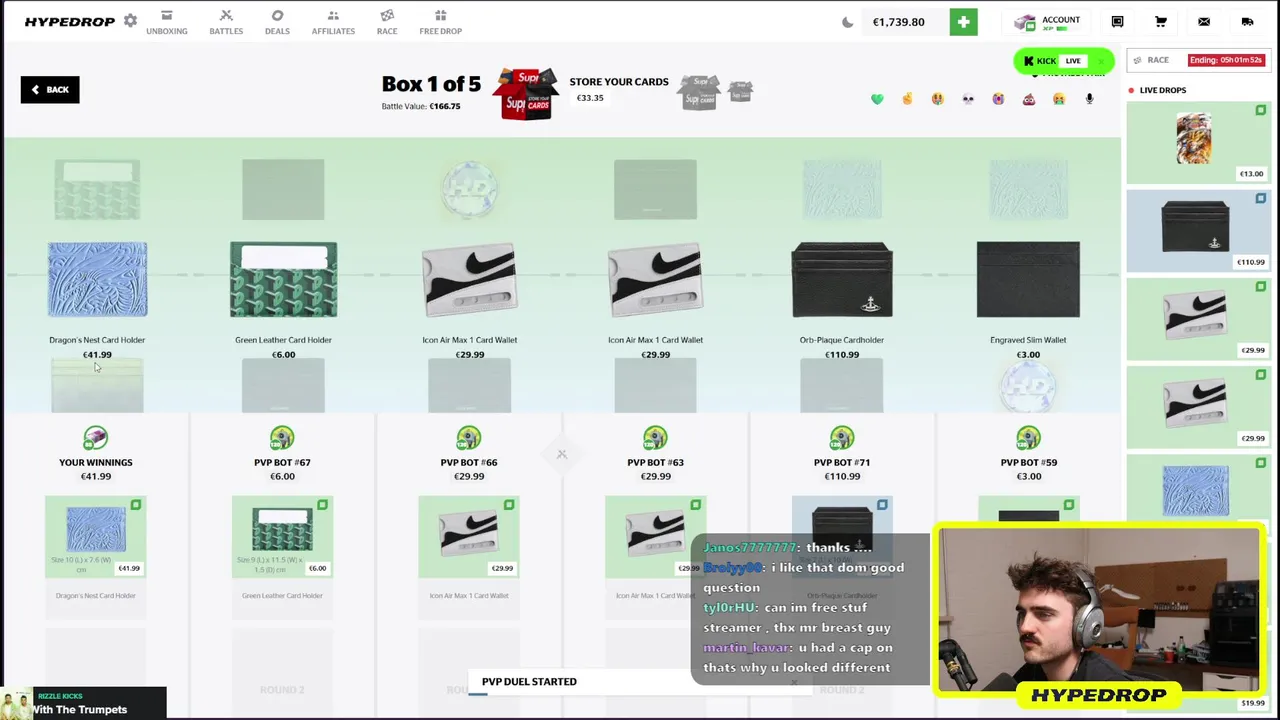Select Orb-Plaque Cardholder reel item

coord(842,280)
